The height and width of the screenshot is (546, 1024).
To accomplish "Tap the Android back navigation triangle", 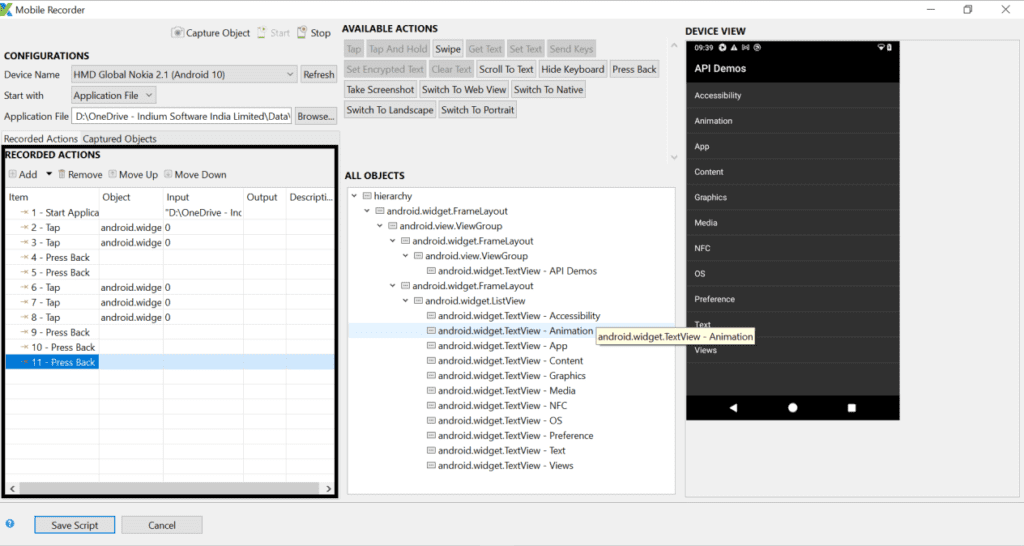I will click(733, 408).
